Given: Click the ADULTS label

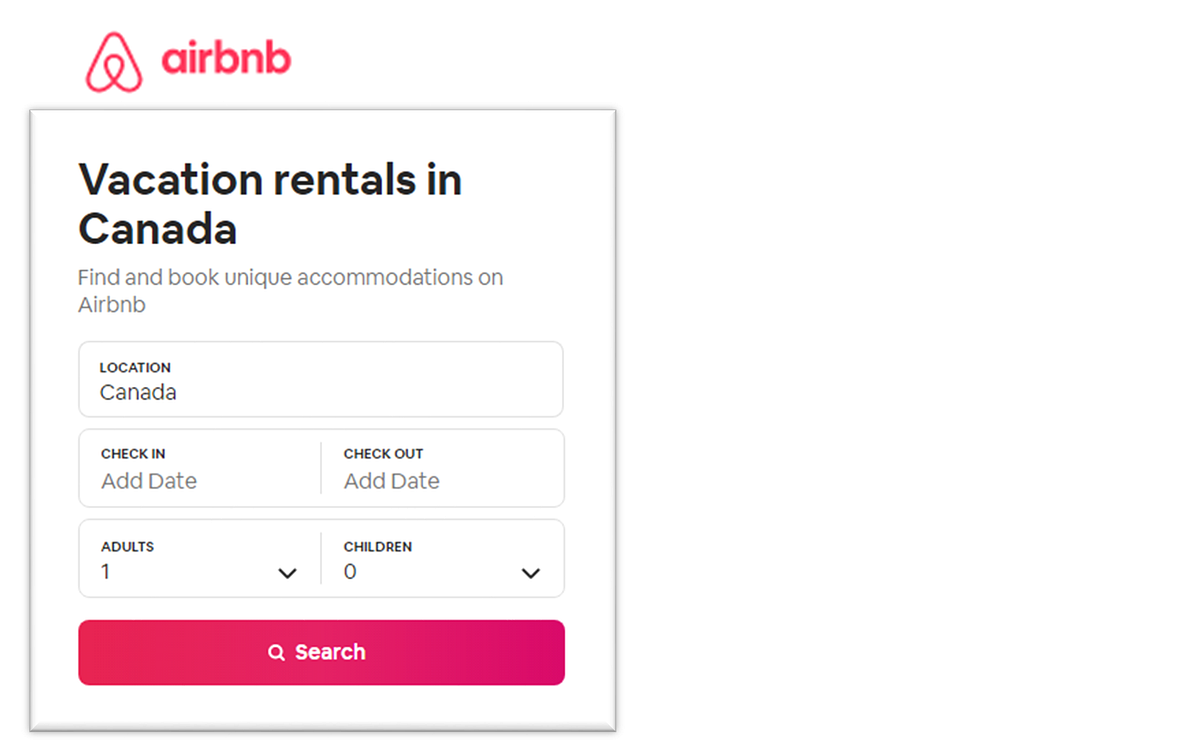Looking at the screenshot, I should click(127, 547).
